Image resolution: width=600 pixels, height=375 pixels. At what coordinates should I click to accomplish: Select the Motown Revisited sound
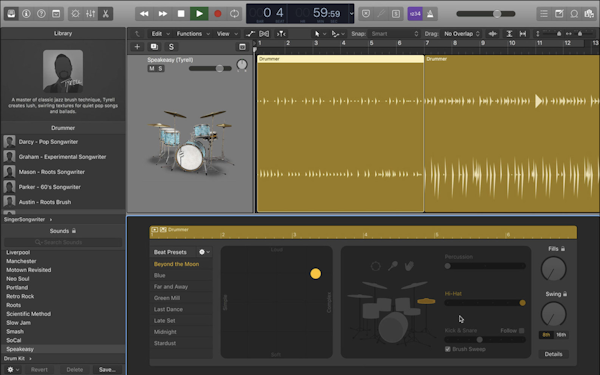click(x=29, y=270)
